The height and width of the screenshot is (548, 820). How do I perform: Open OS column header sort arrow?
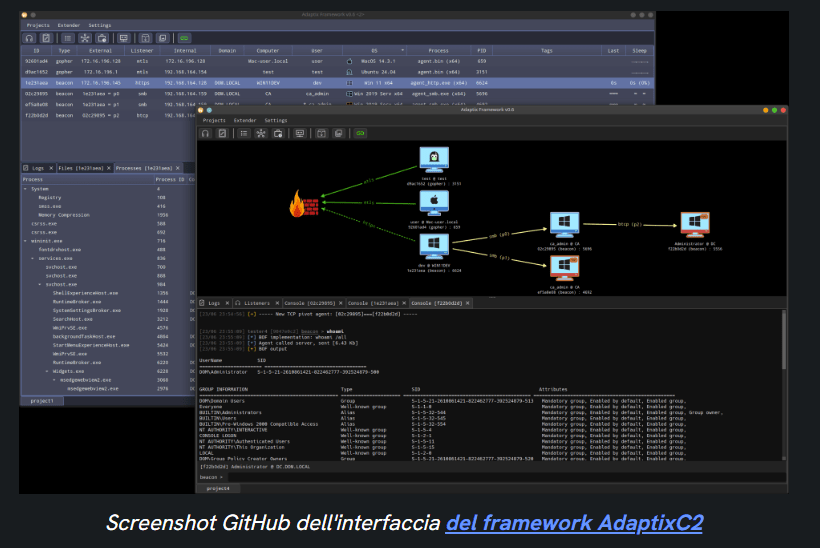coord(403,51)
